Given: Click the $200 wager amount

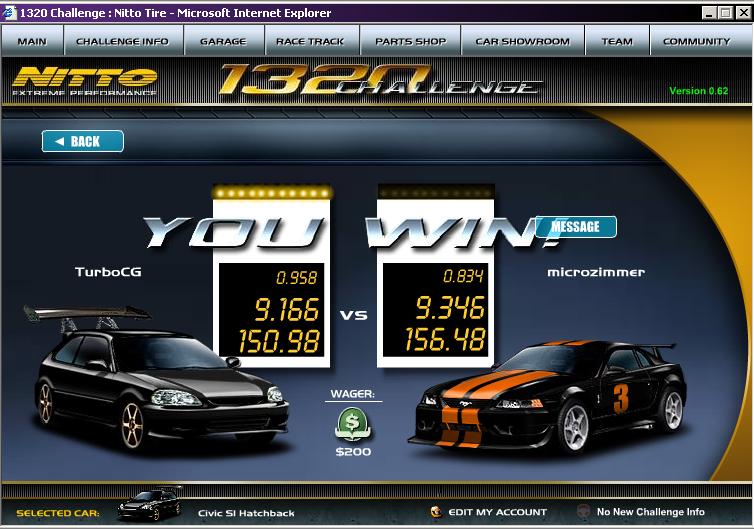Looking at the screenshot, I should point(353,452).
